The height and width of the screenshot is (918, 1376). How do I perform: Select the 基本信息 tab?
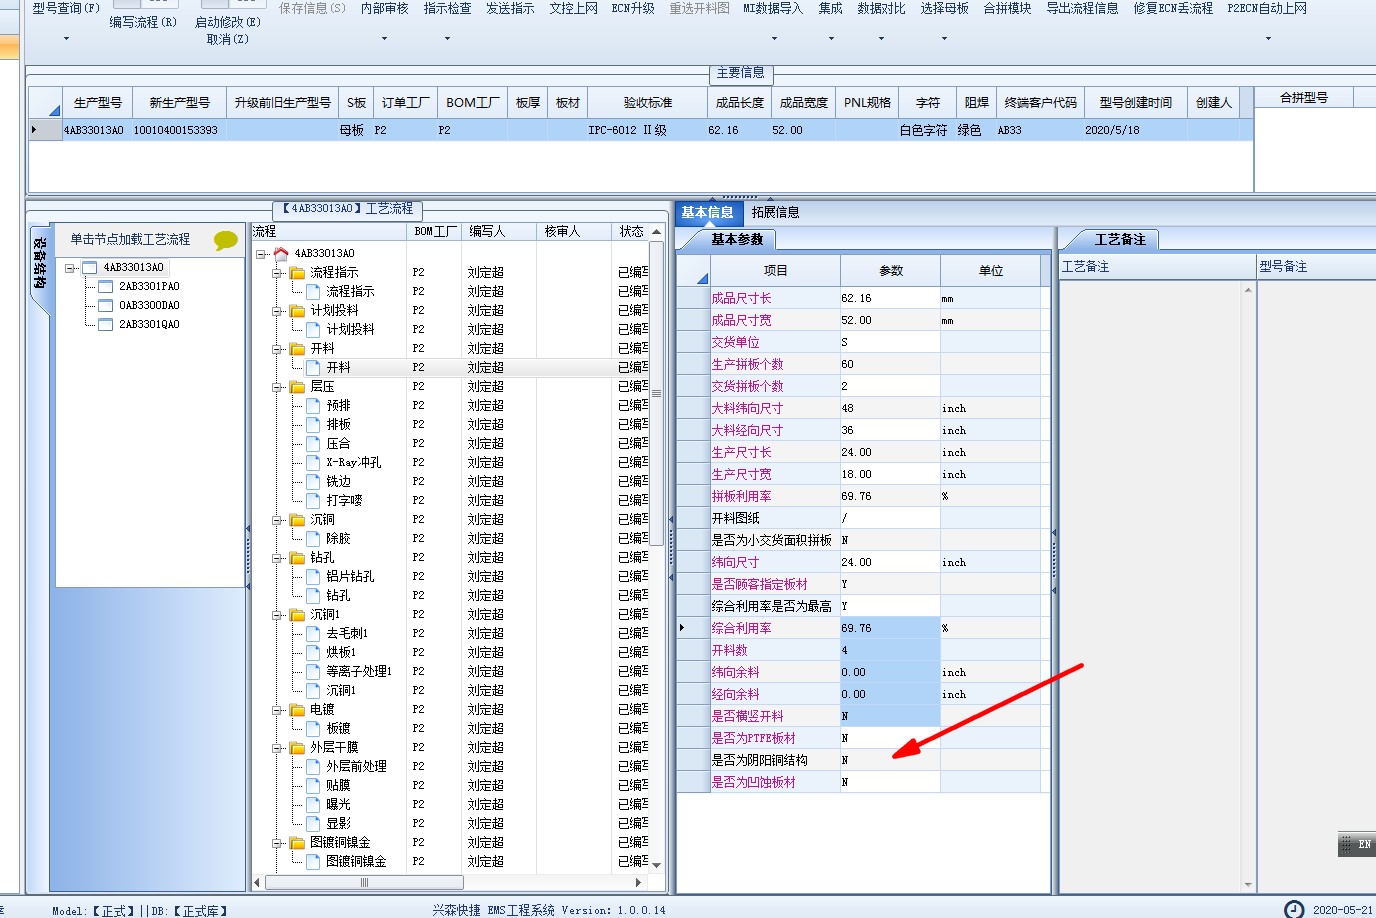coord(708,212)
